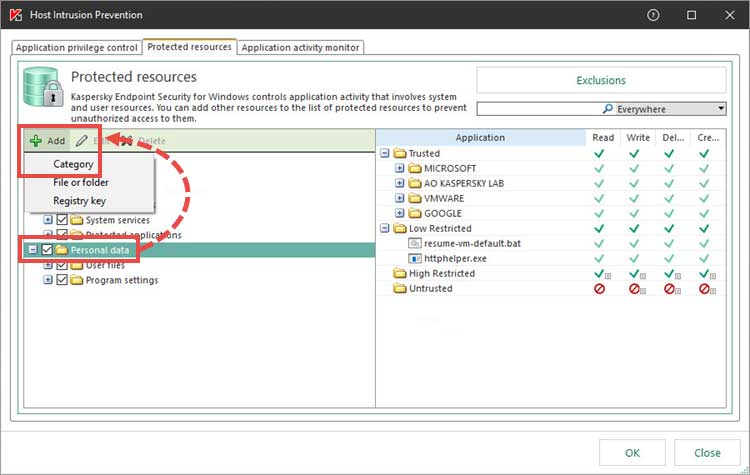
Task: Click the Low Restricted folder icon
Action: [x=399, y=228]
